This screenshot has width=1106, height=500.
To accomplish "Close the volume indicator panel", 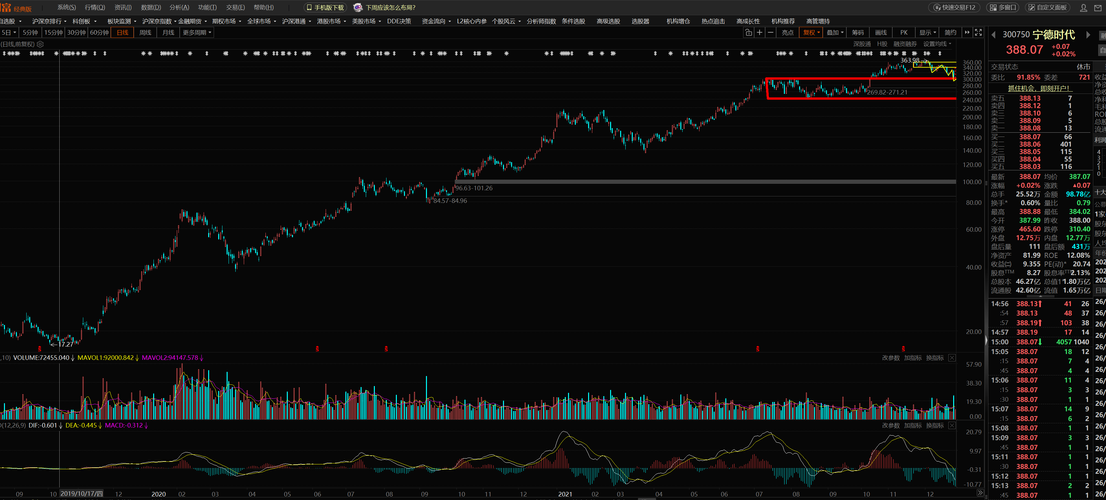I will [952, 358].
